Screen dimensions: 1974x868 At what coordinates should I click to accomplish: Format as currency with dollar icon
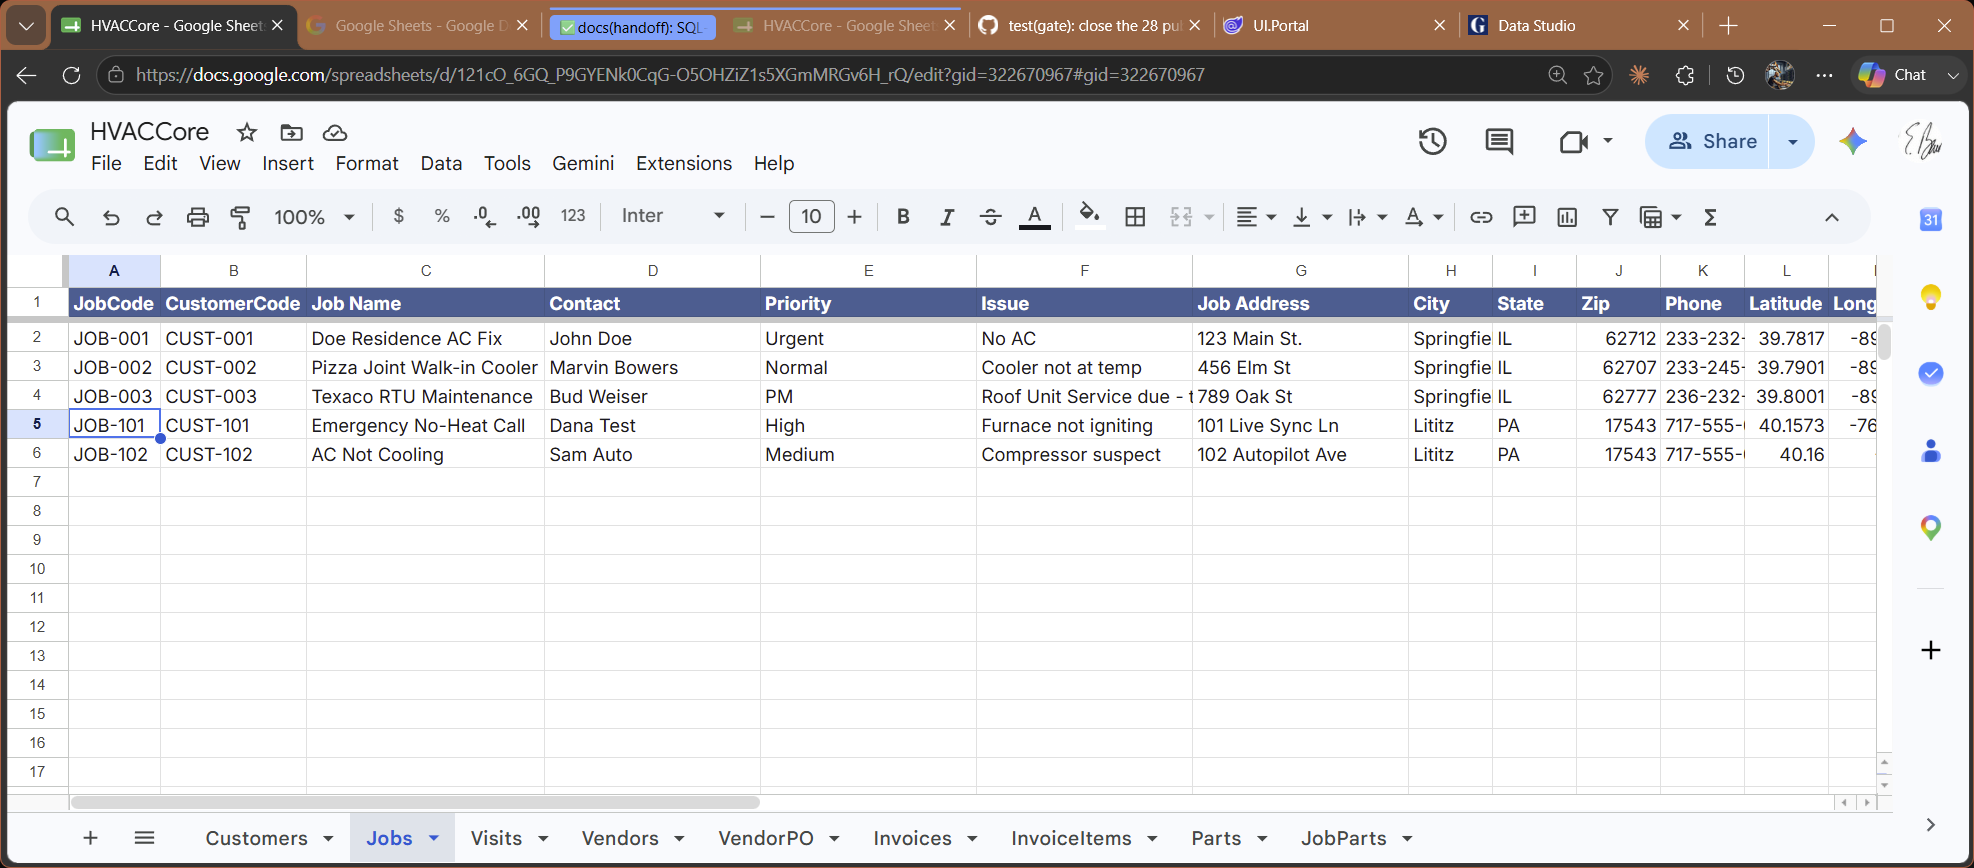coord(399,216)
